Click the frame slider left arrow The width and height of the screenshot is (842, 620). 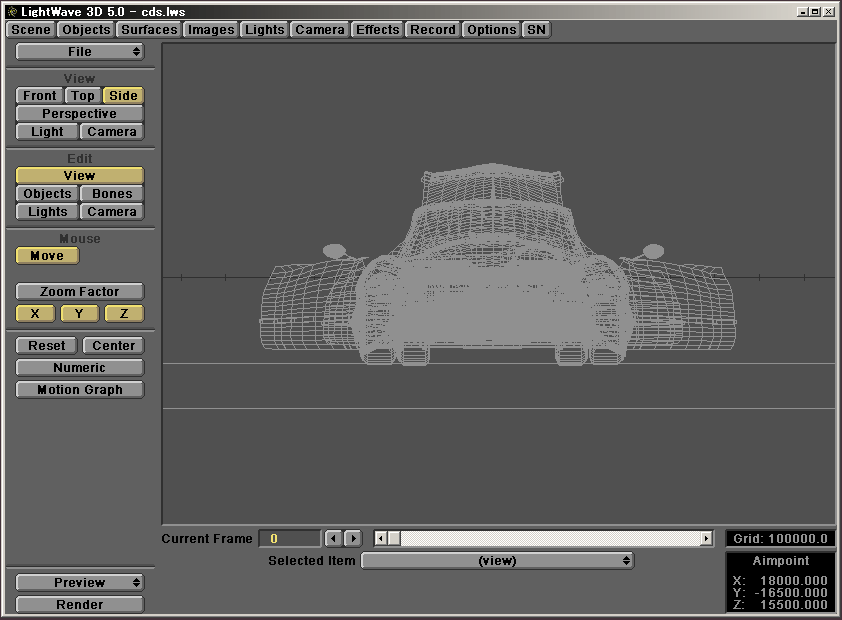[381, 539]
